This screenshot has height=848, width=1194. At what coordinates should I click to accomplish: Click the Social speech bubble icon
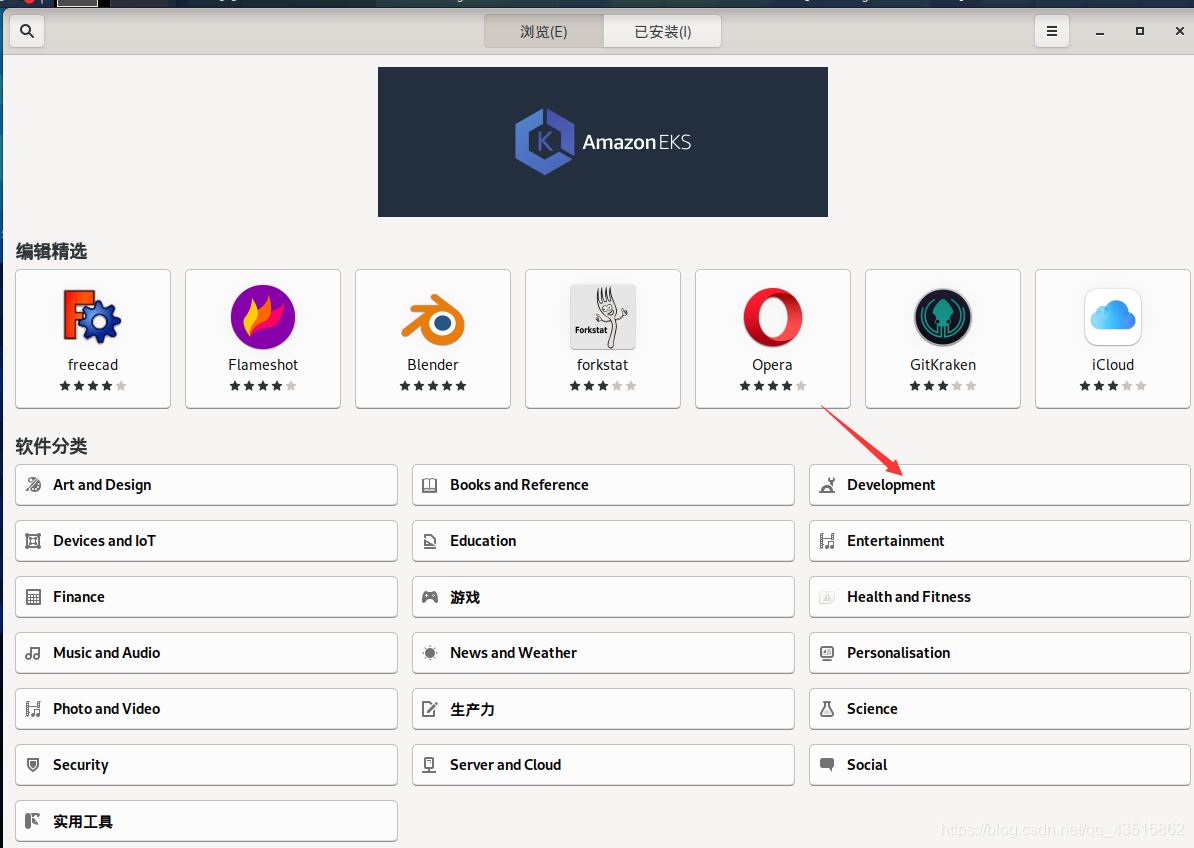(826, 764)
